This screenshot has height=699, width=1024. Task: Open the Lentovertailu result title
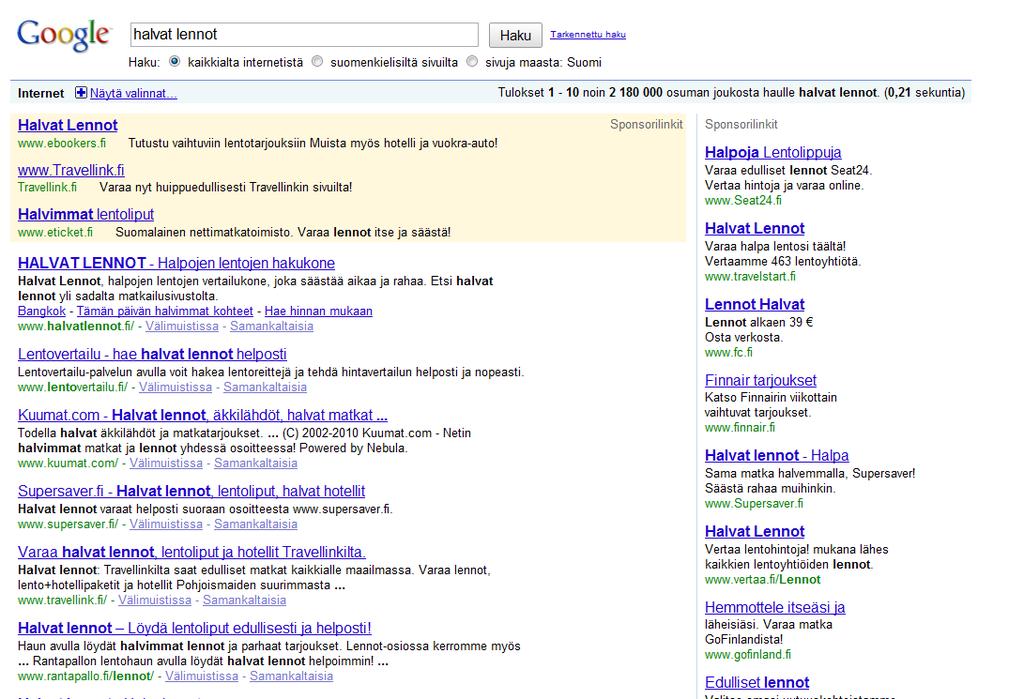[x=152, y=354]
